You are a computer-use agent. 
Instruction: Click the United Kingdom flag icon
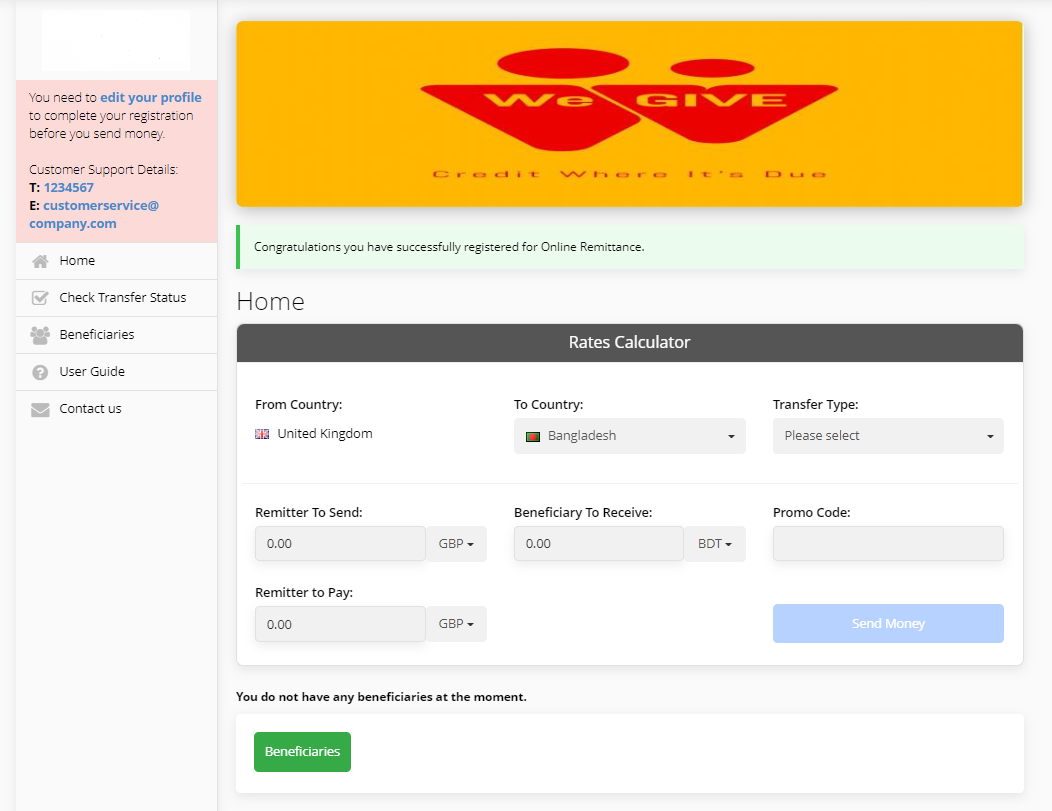pos(262,434)
